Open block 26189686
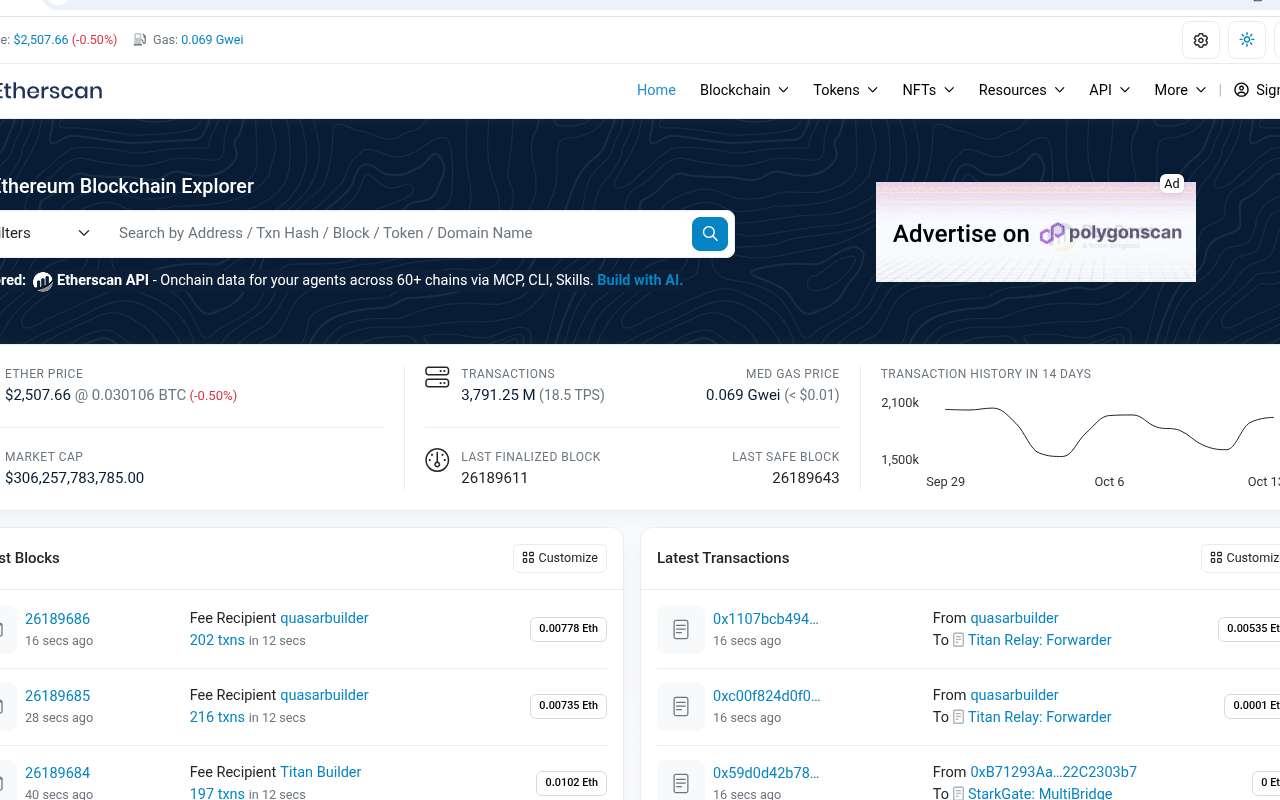Image resolution: width=1280 pixels, height=800 pixels. coord(57,619)
